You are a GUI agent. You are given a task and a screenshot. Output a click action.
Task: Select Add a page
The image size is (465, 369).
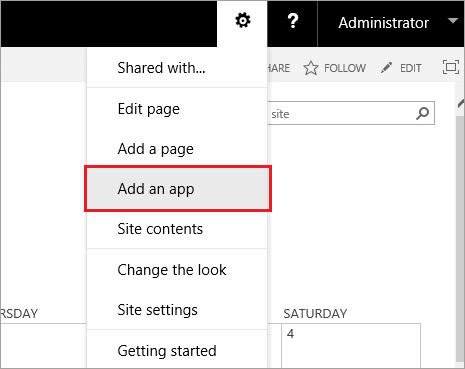point(177,149)
